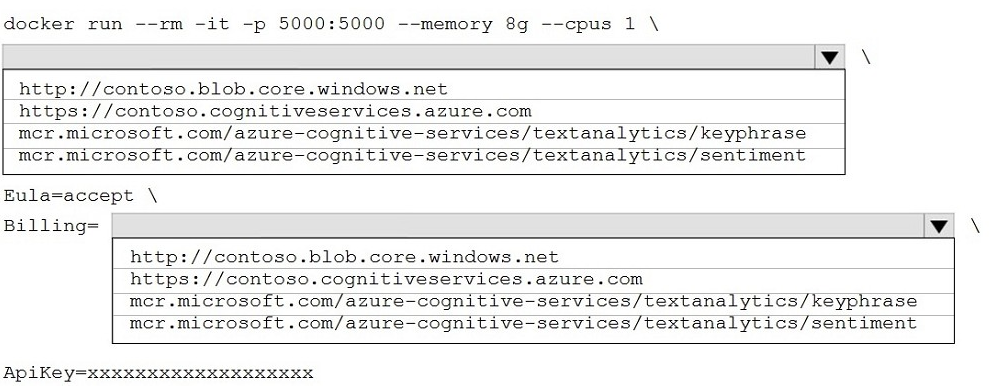
Task: Click the Billing= label
Action: 51,226
